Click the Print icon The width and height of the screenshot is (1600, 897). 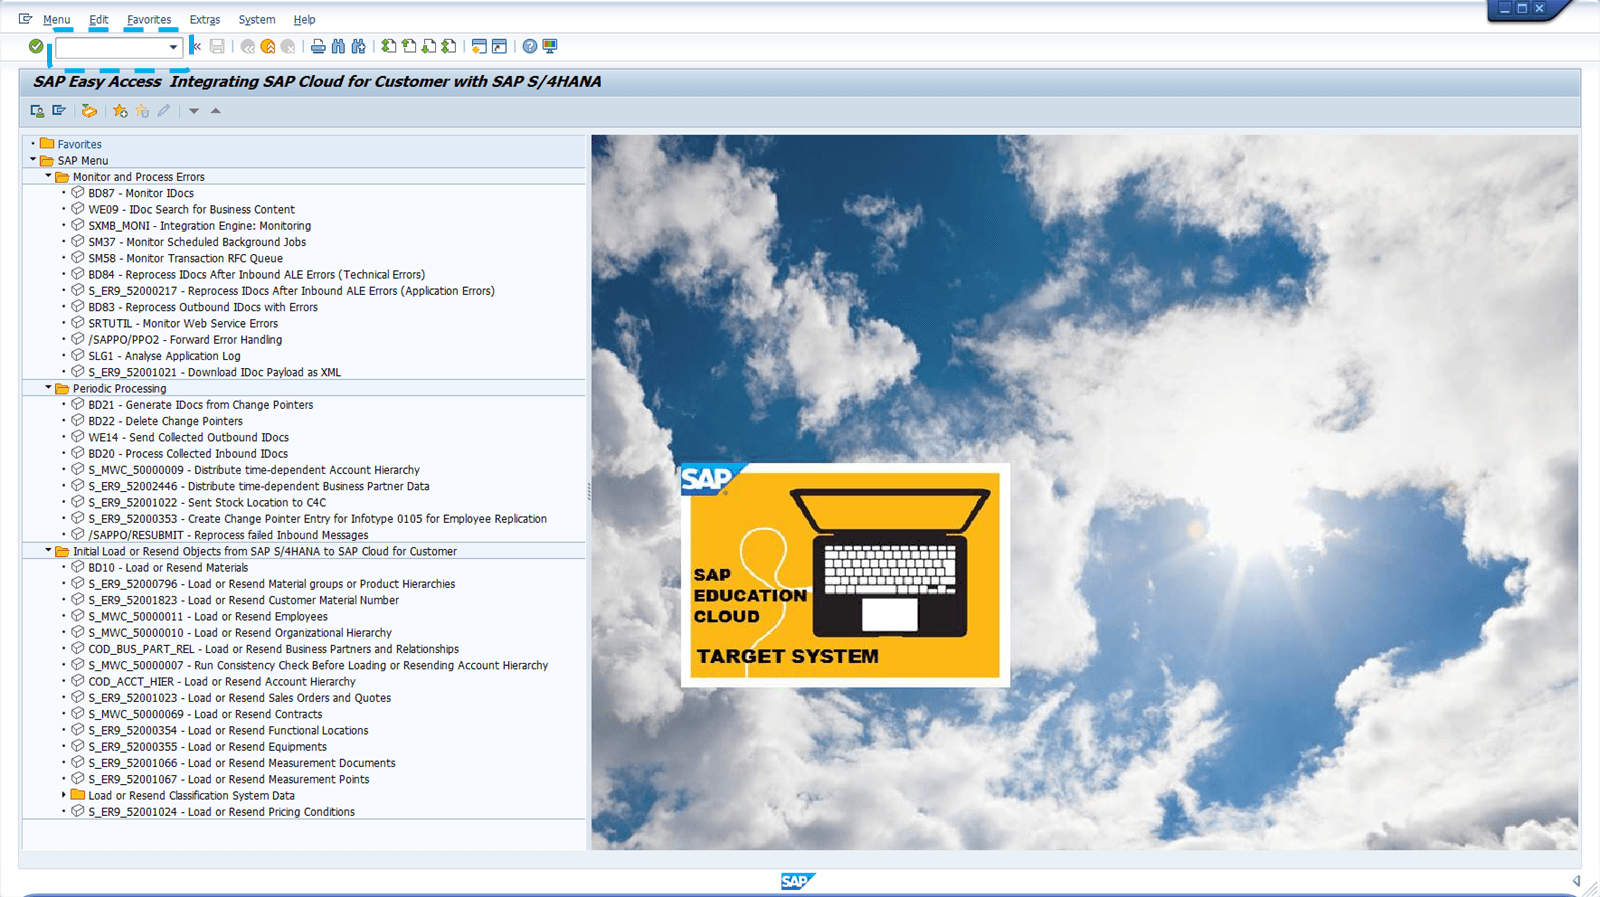(318, 46)
